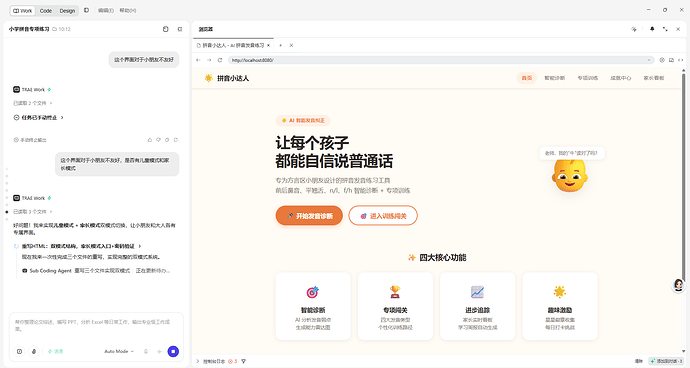
Task: Open the 智能诊断 feature card
Action: coord(313,306)
